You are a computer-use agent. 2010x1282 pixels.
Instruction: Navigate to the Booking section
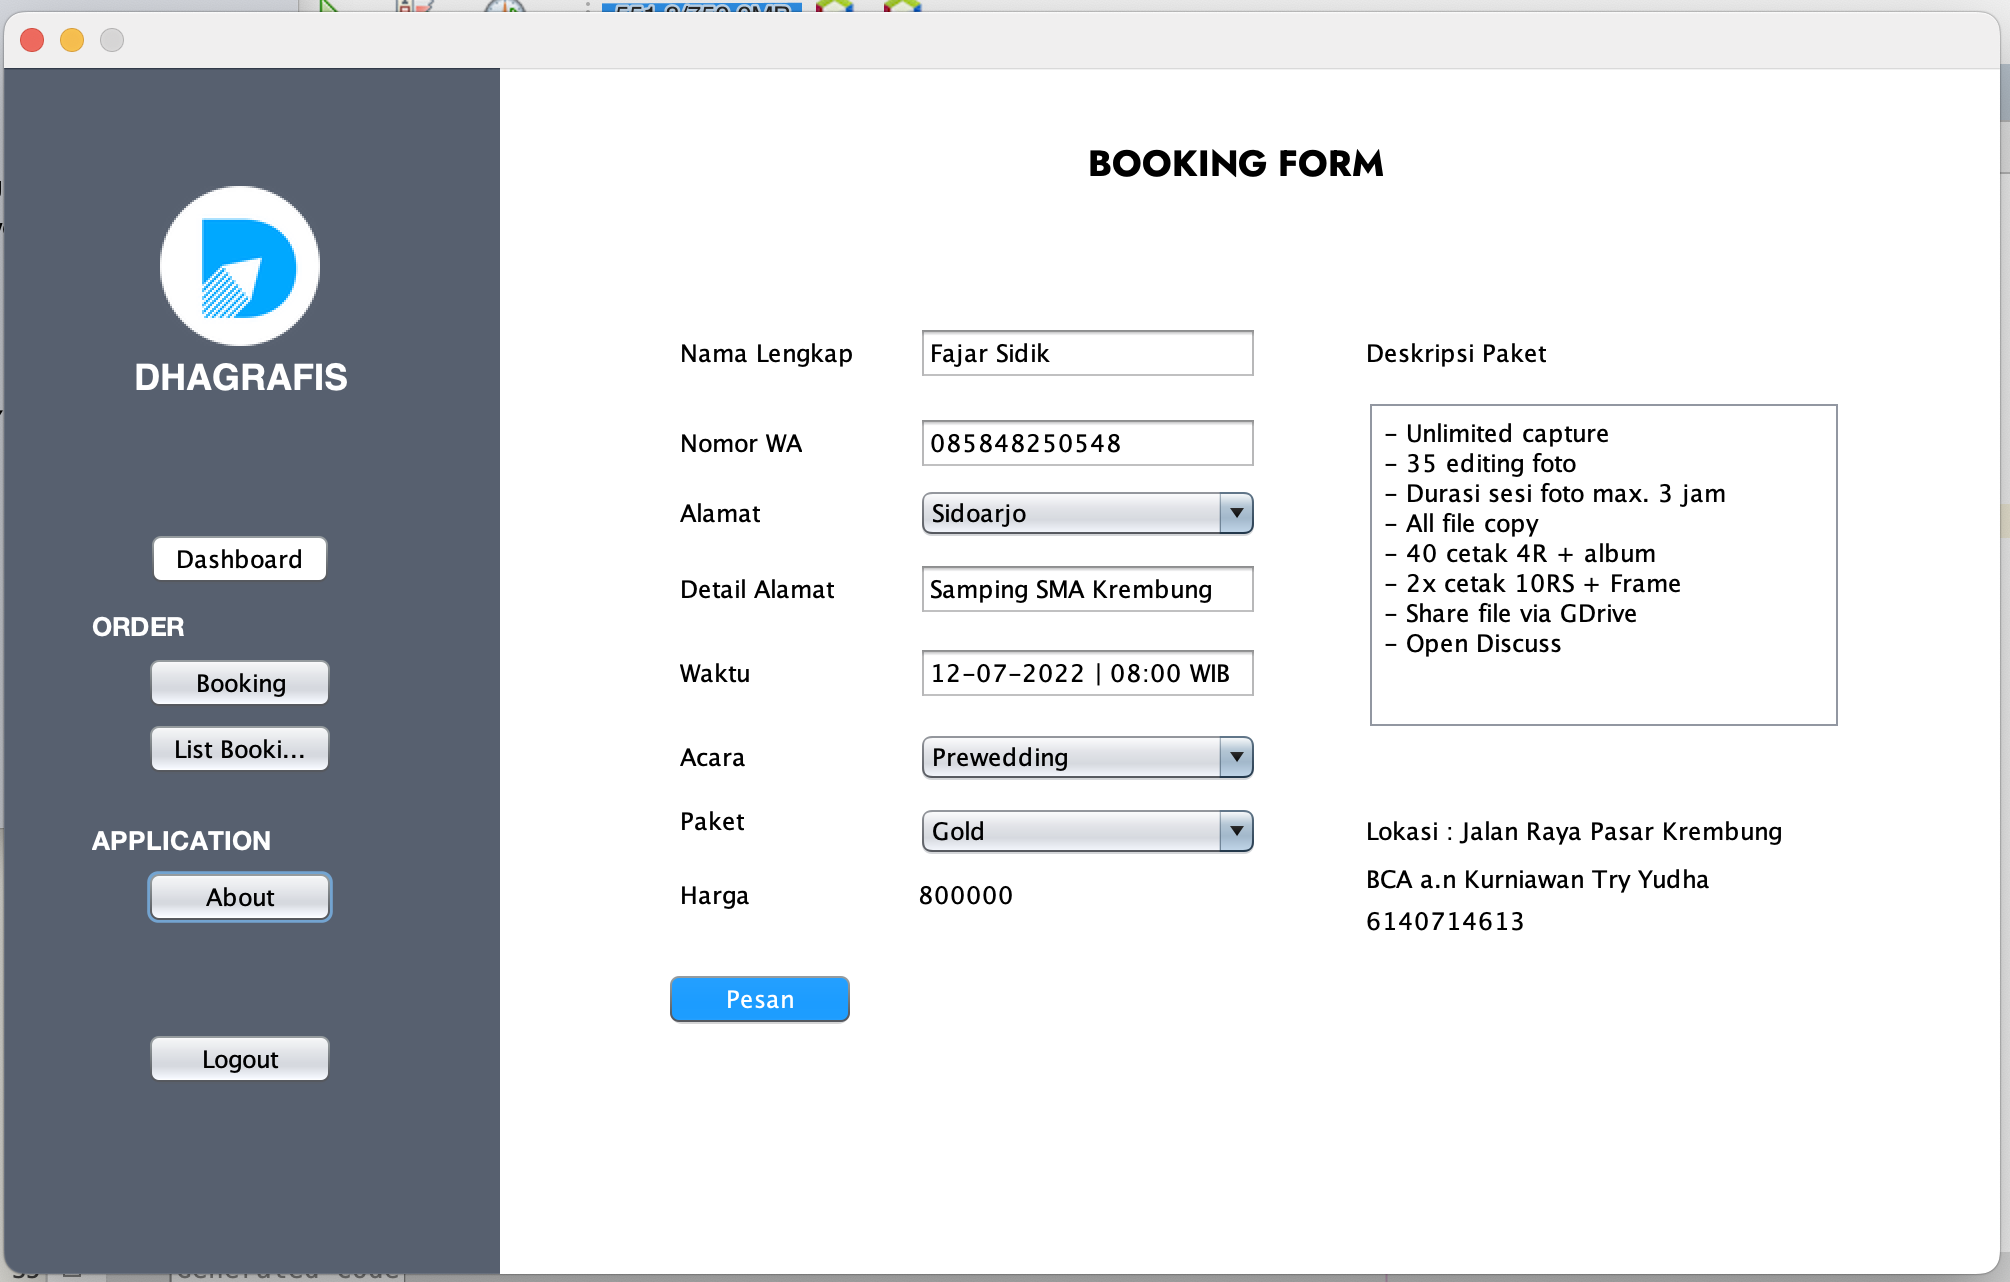(239, 683)
